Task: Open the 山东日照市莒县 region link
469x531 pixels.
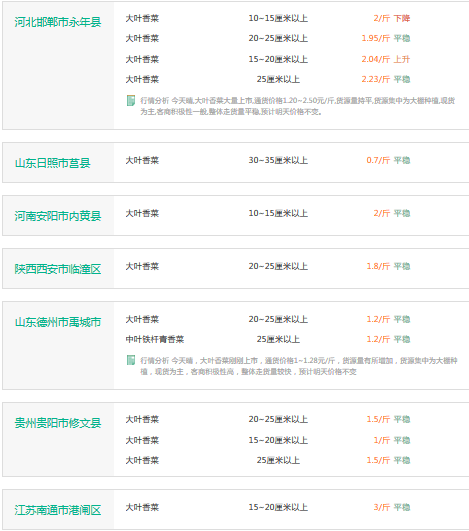Action: 52,163
